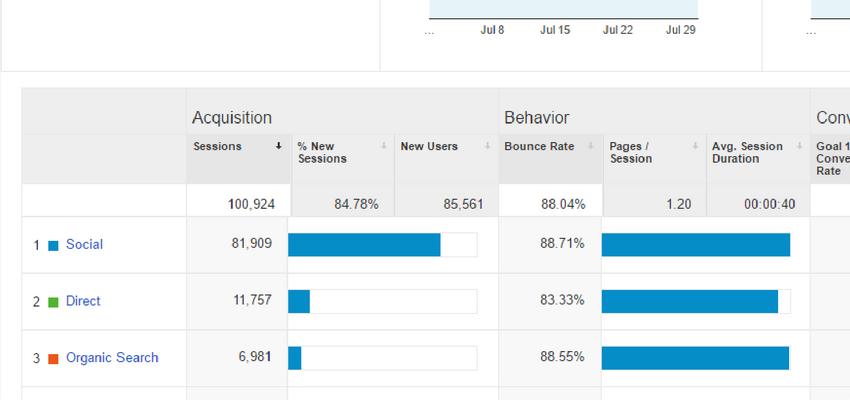Click the orange Organic Search color square

click(53, 359)
